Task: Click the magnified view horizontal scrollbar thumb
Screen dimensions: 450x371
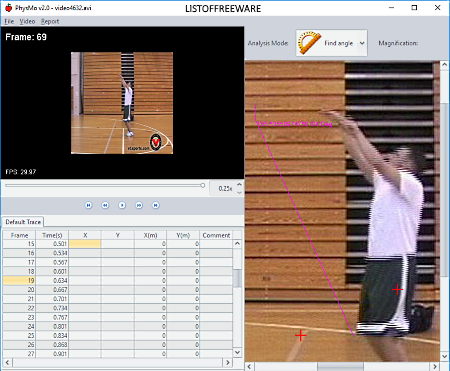Action: tap(341, 367)
